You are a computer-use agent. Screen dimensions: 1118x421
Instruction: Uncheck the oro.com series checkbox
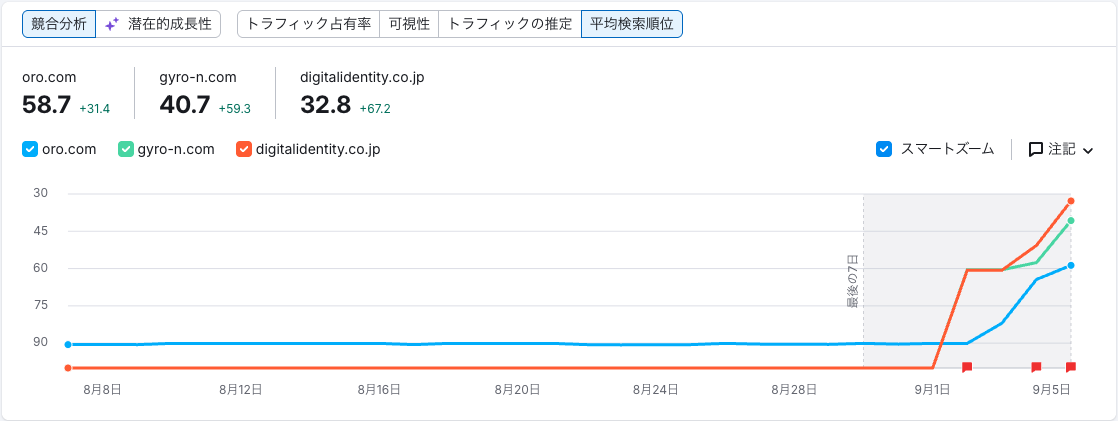tap(30, 150)
